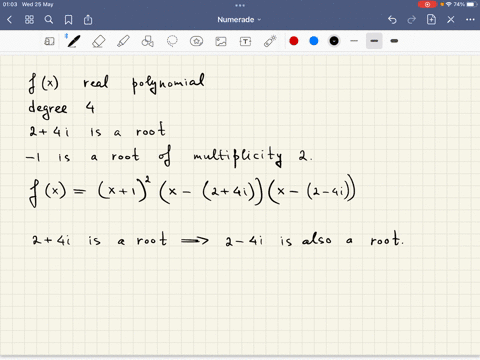Undo the last stroke

[392, 20]
